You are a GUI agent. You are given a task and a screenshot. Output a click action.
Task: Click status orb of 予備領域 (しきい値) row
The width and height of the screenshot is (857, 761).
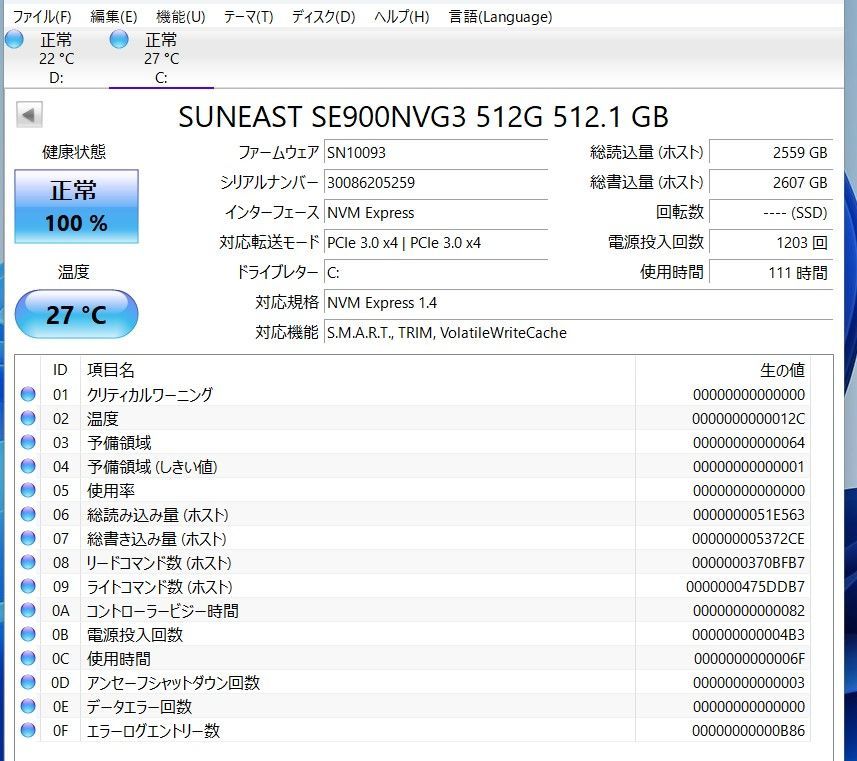[28, 466]
